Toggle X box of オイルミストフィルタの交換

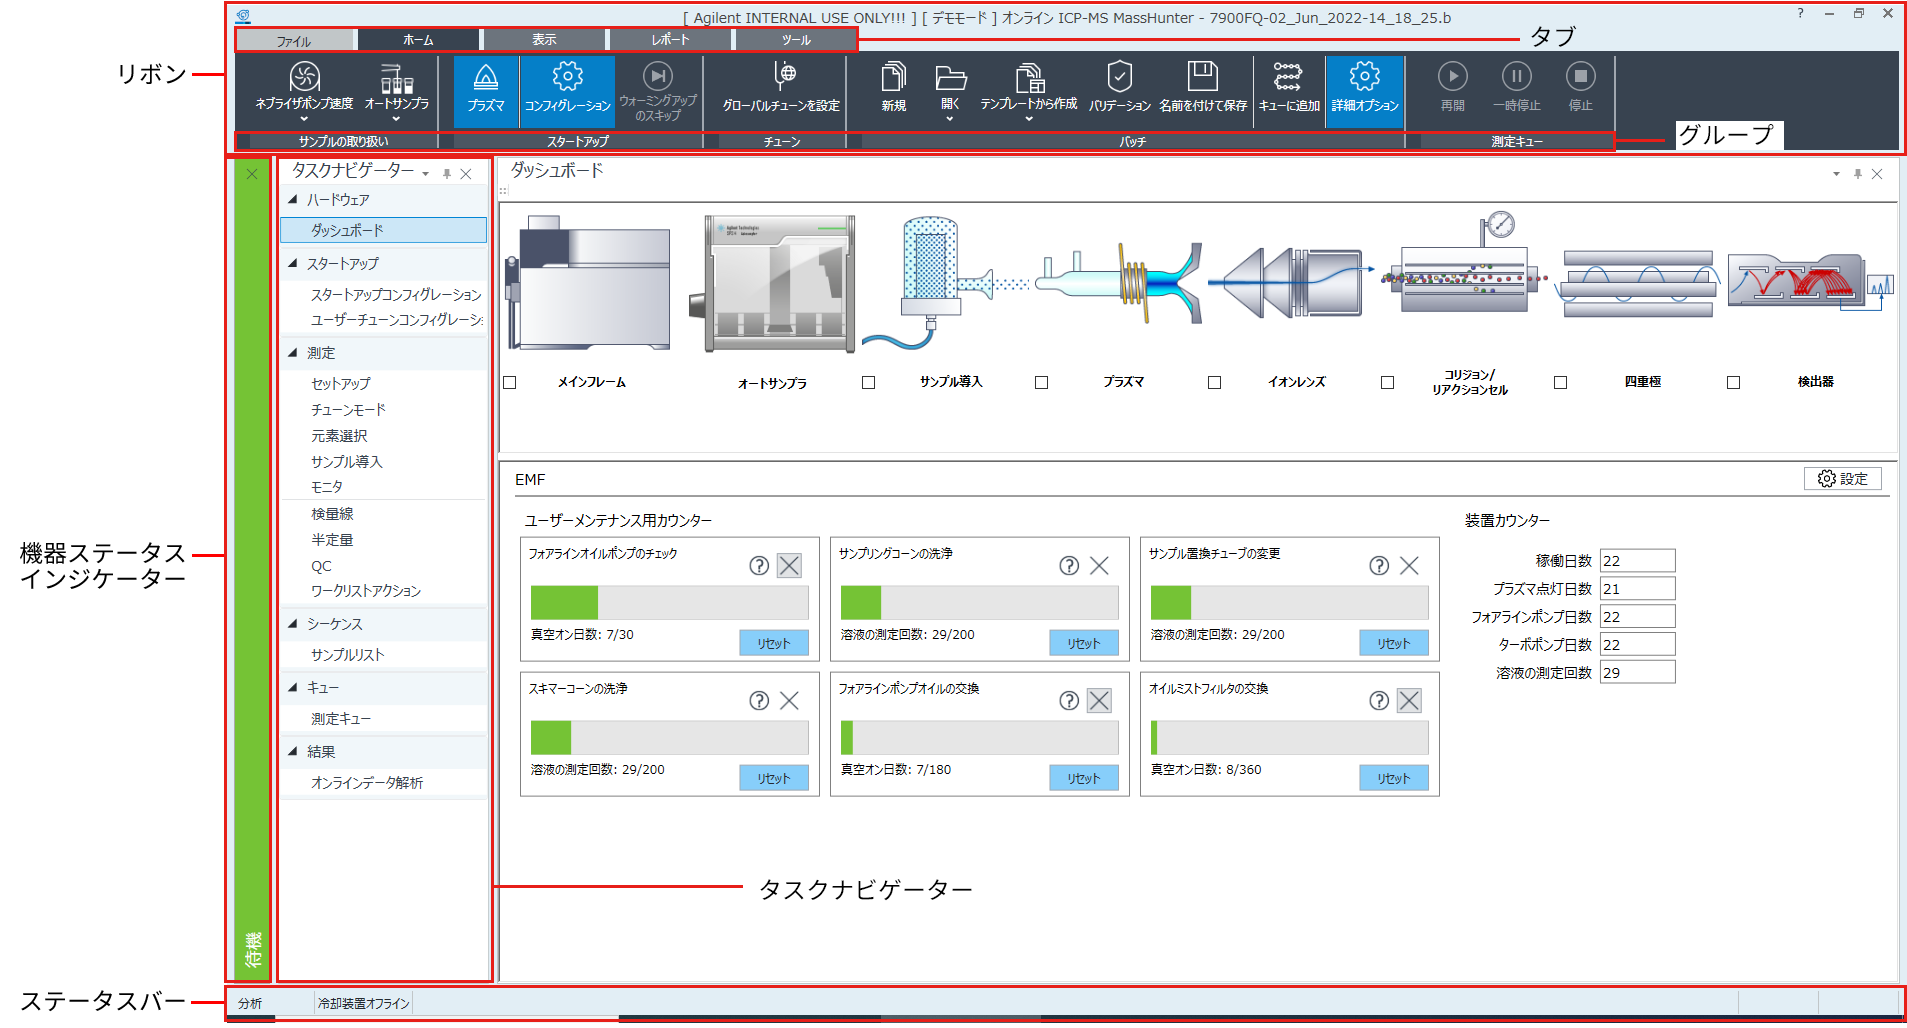tap(1409, 701)
